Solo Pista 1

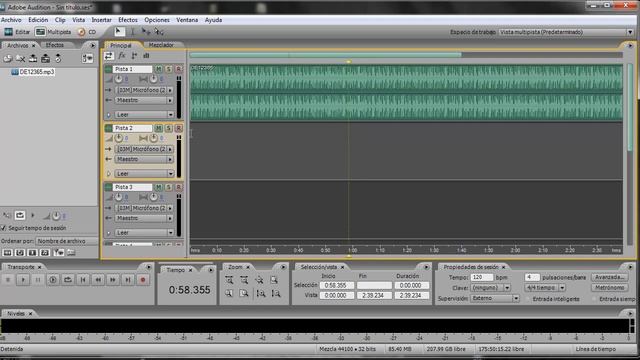coord(169,69)
